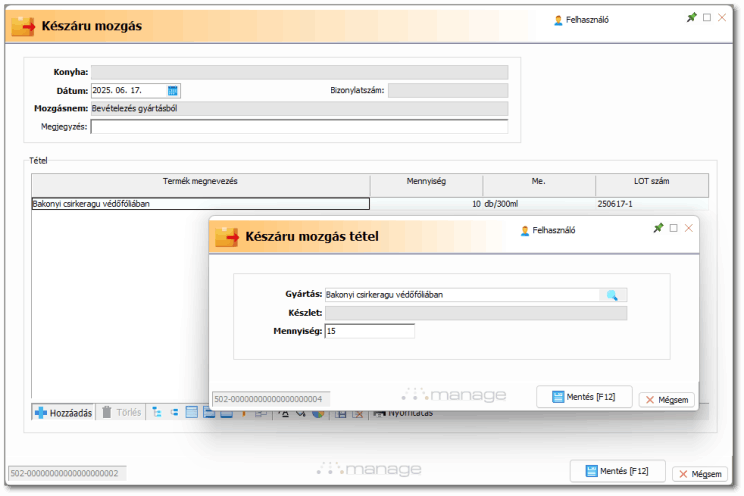Focus the Mennyiség field containing 15
The width and height of the screenshot is (744, 496).
[370, 331]
